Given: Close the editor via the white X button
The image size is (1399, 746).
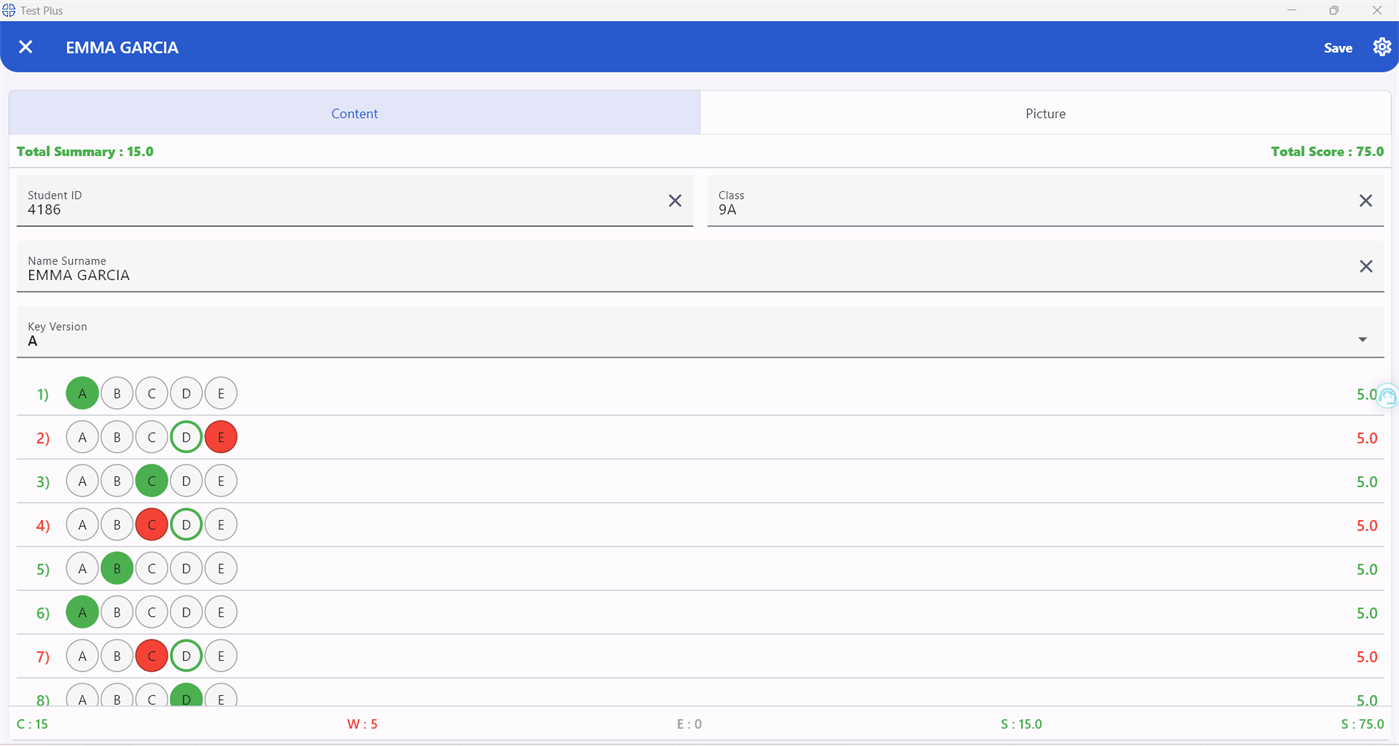Looking at the screenshot, I should tap(26, 46).
